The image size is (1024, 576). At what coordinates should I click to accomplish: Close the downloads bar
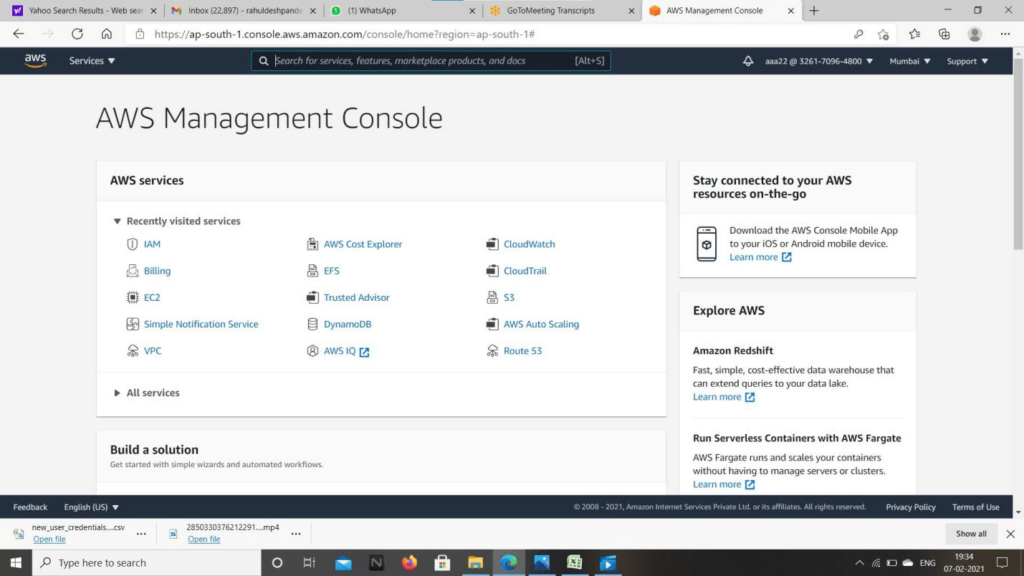tap(1010, 534)
